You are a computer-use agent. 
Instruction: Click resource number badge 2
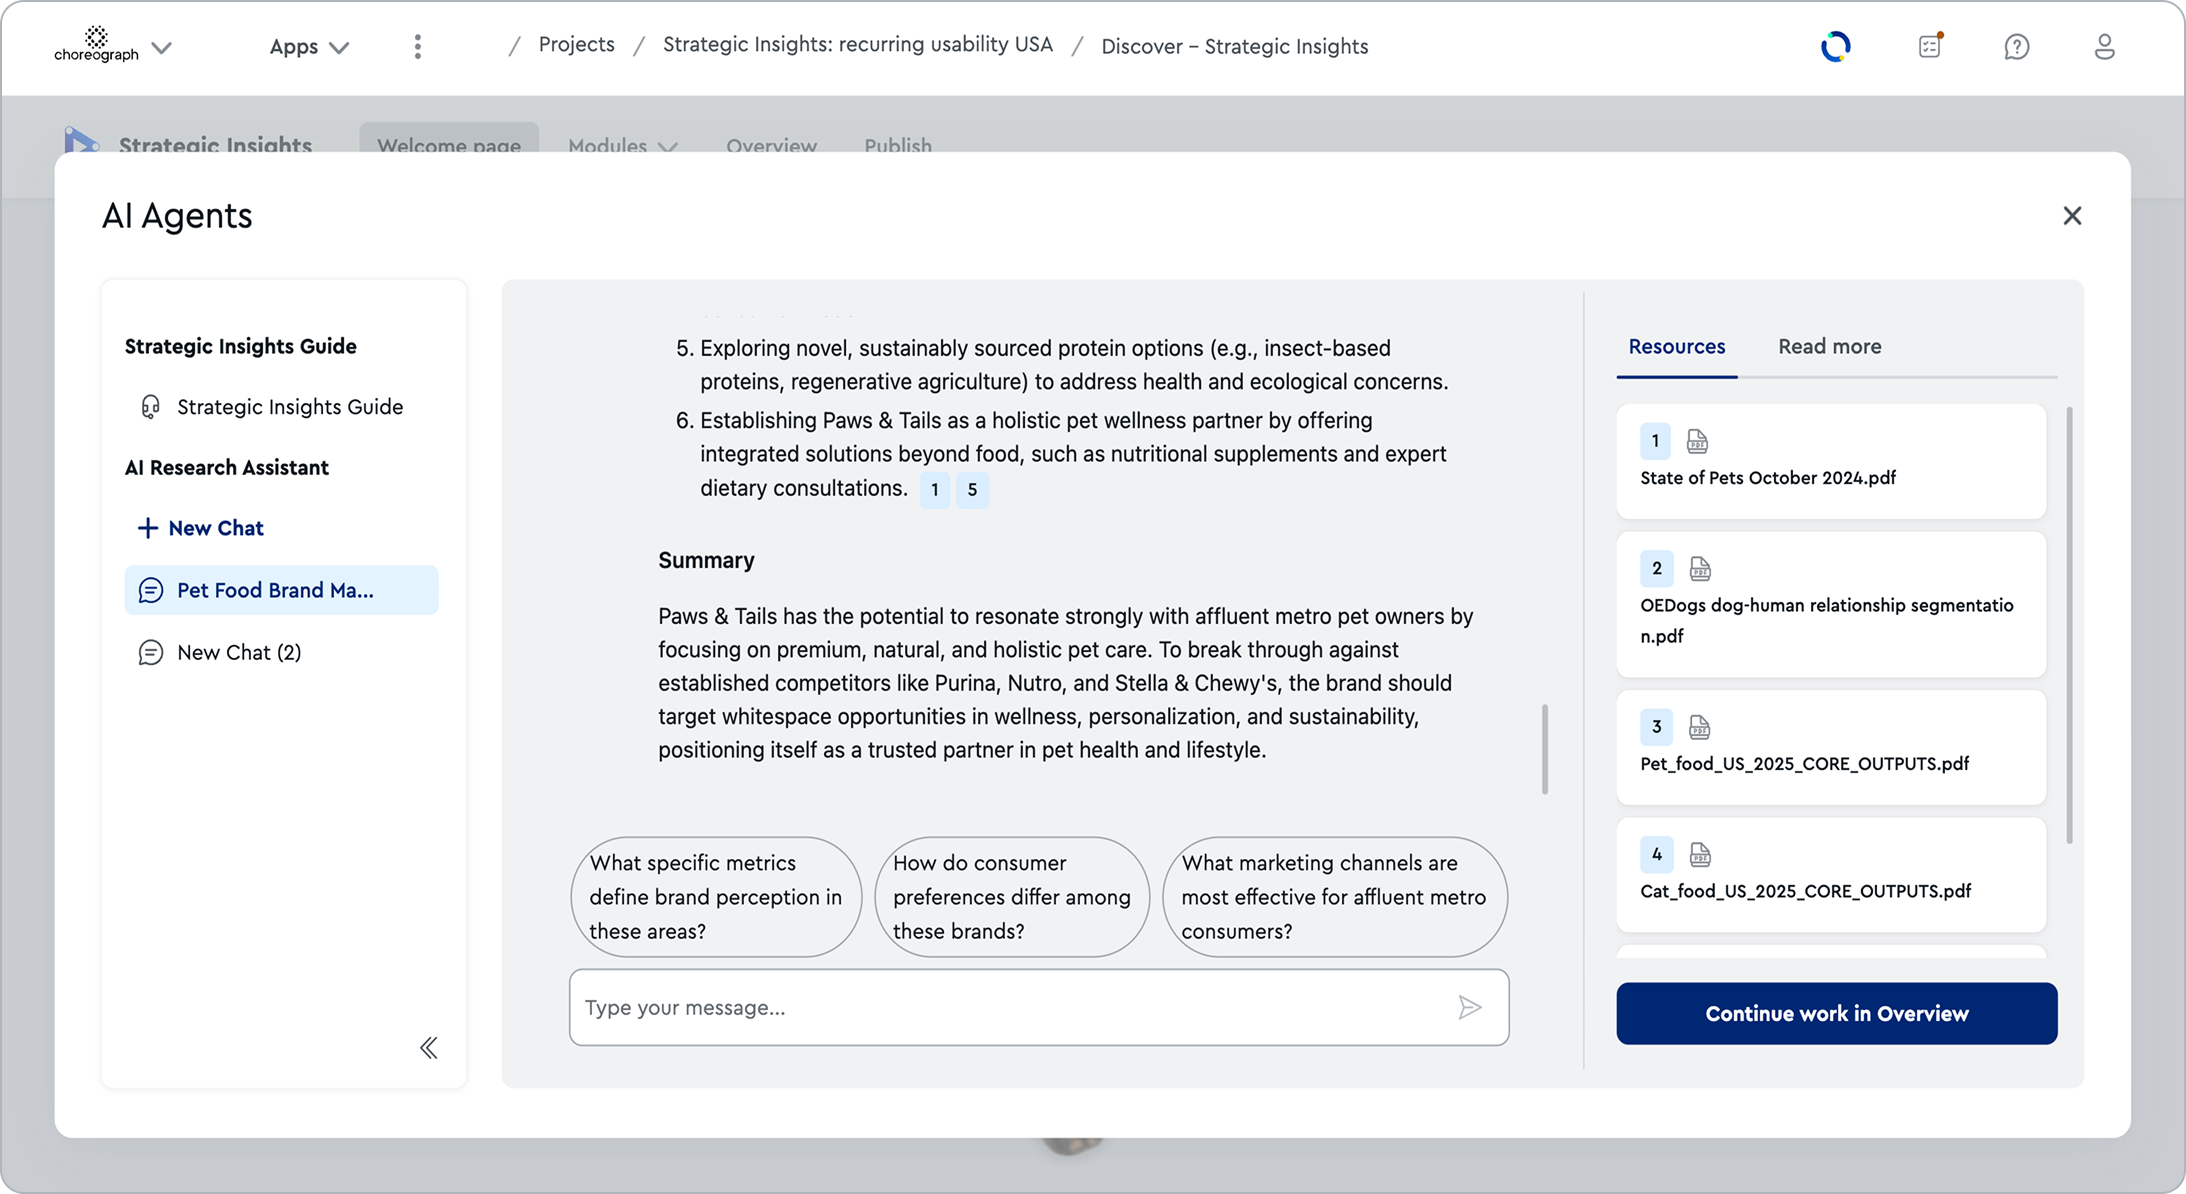(x=1657, y=569)
